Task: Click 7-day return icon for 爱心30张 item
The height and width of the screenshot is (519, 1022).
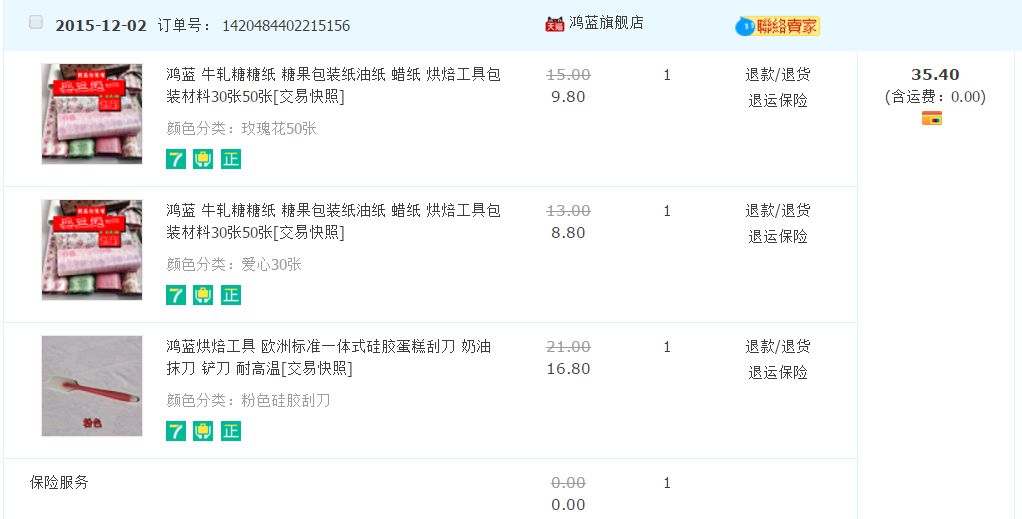Action: (176, 295)
